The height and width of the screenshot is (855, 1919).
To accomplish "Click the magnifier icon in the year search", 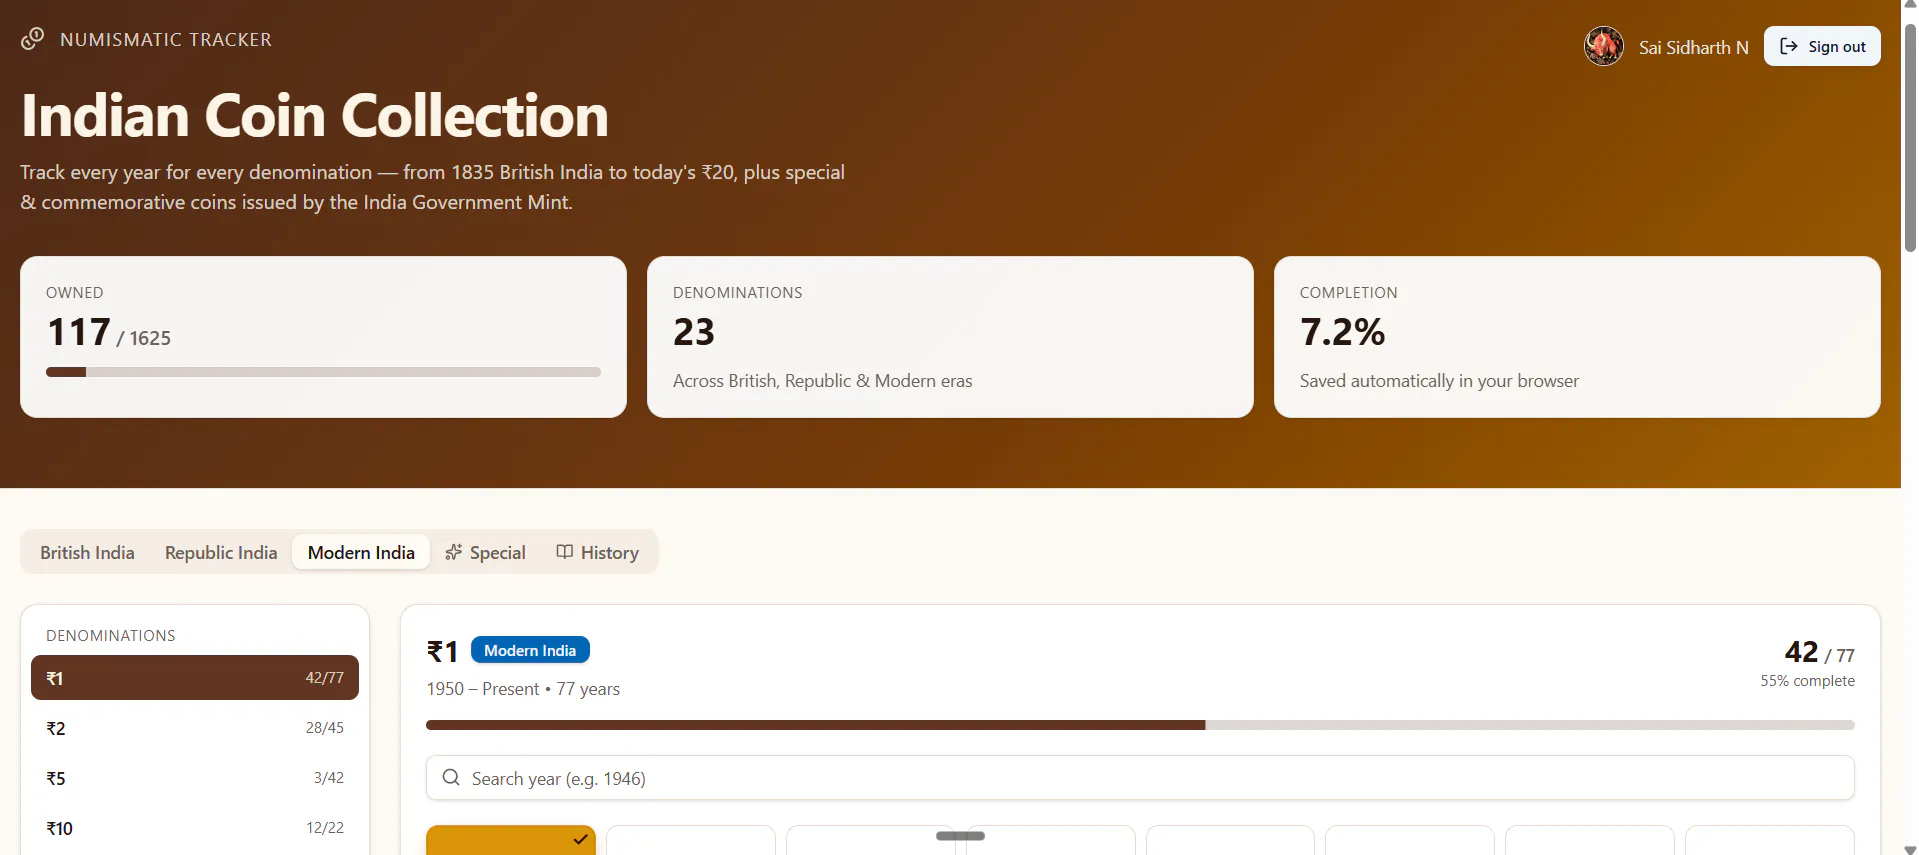I will [451, 778].
